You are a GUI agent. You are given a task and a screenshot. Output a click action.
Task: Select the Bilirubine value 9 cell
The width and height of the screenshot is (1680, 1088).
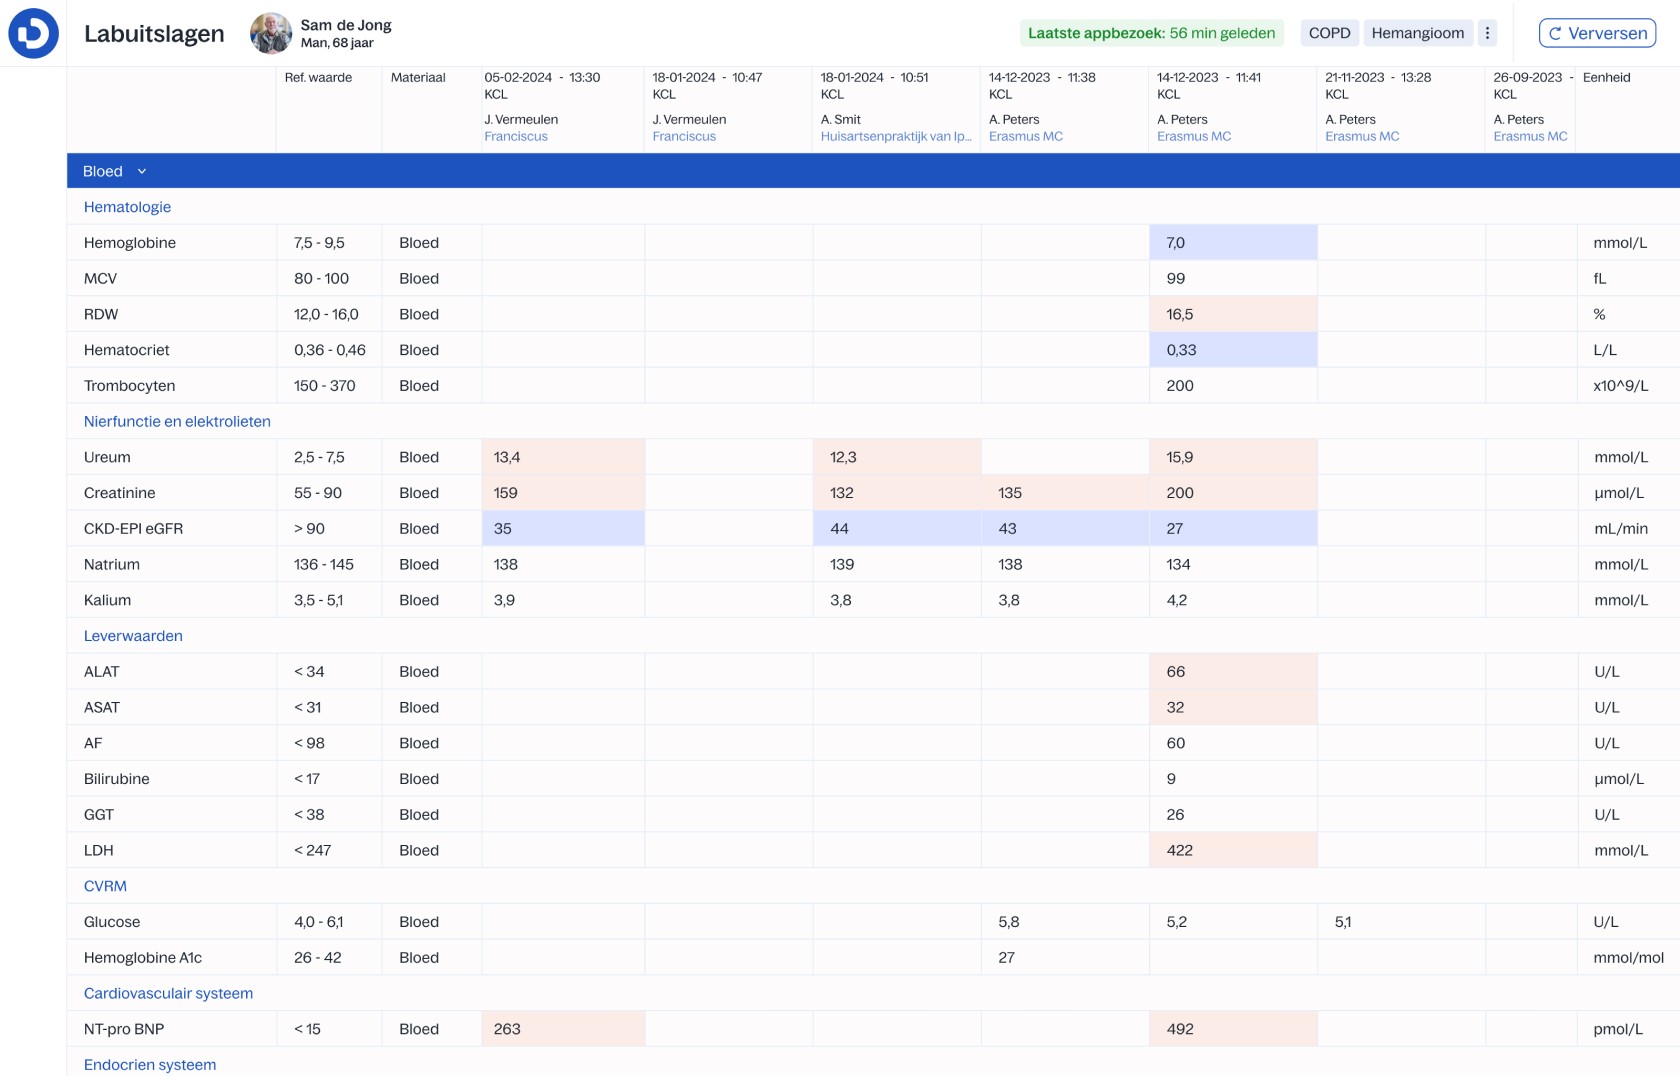pos(1233,778)
